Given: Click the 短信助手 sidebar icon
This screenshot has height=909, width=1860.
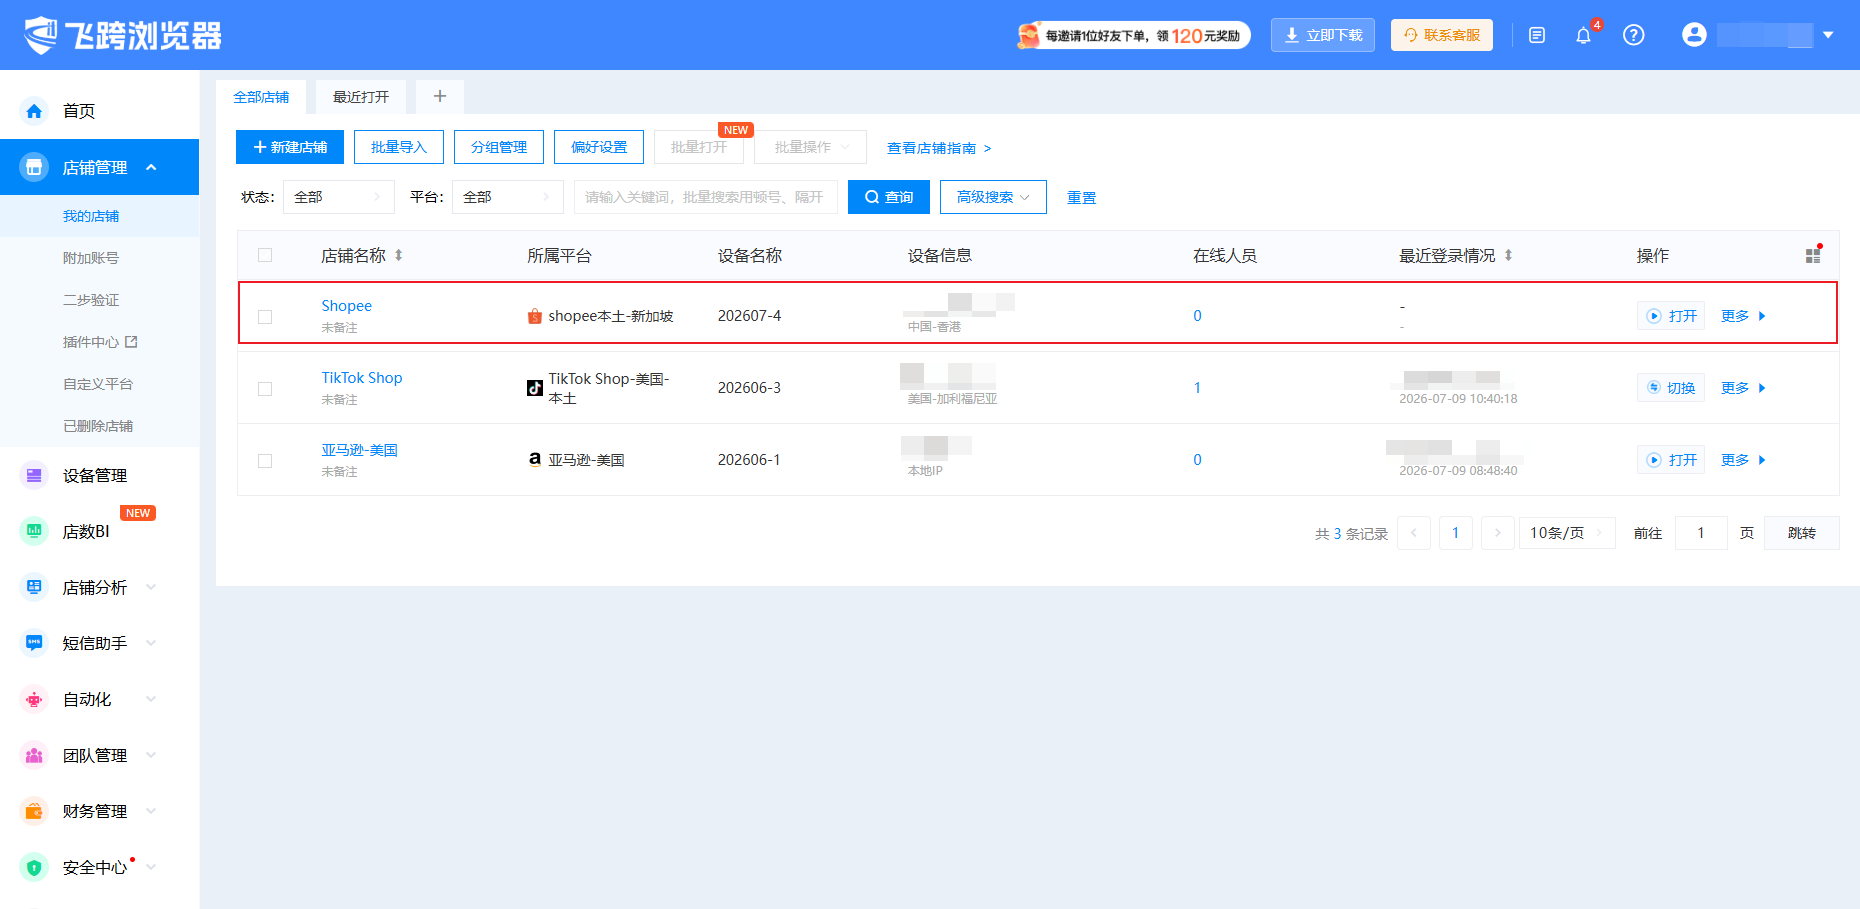Looking at the screenshot, I should coord(34,643).
